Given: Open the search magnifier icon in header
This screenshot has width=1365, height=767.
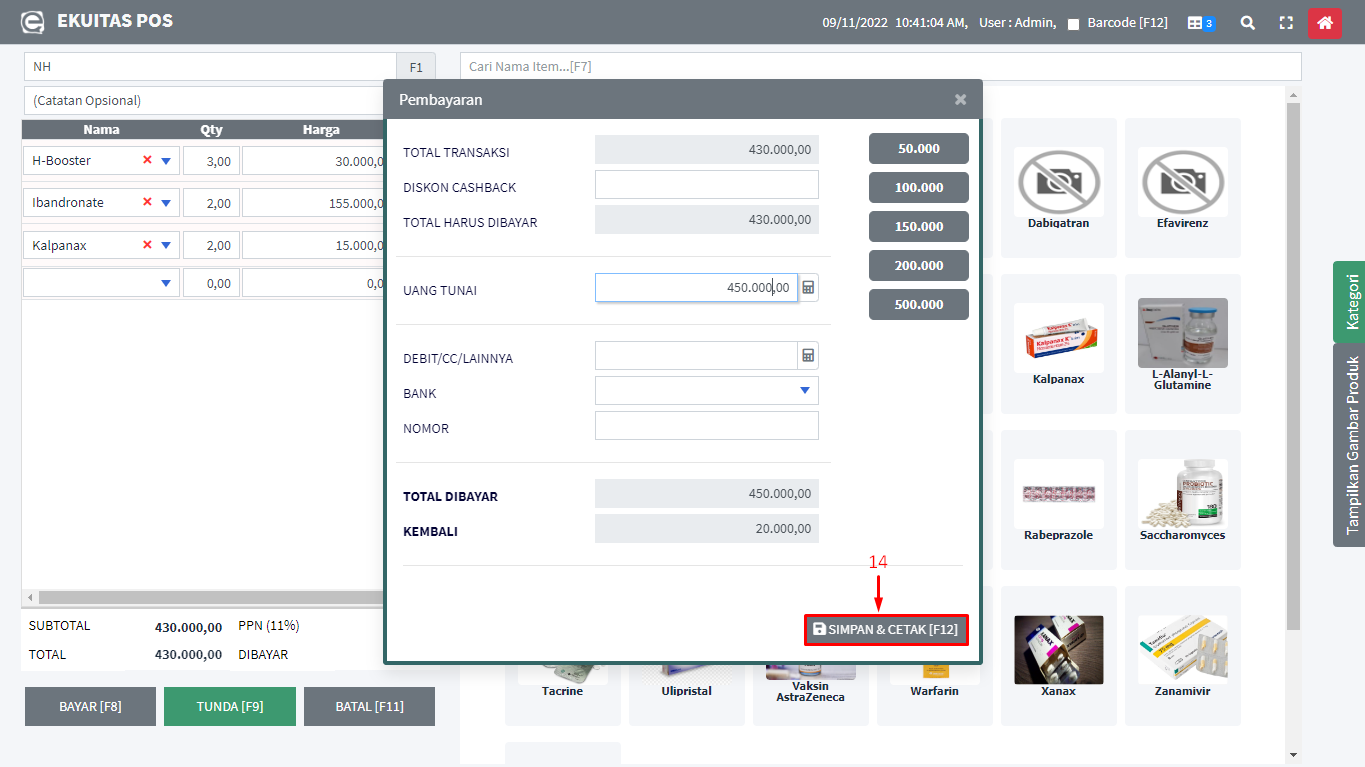Looking at the screenshot, I should [1247, 22].
